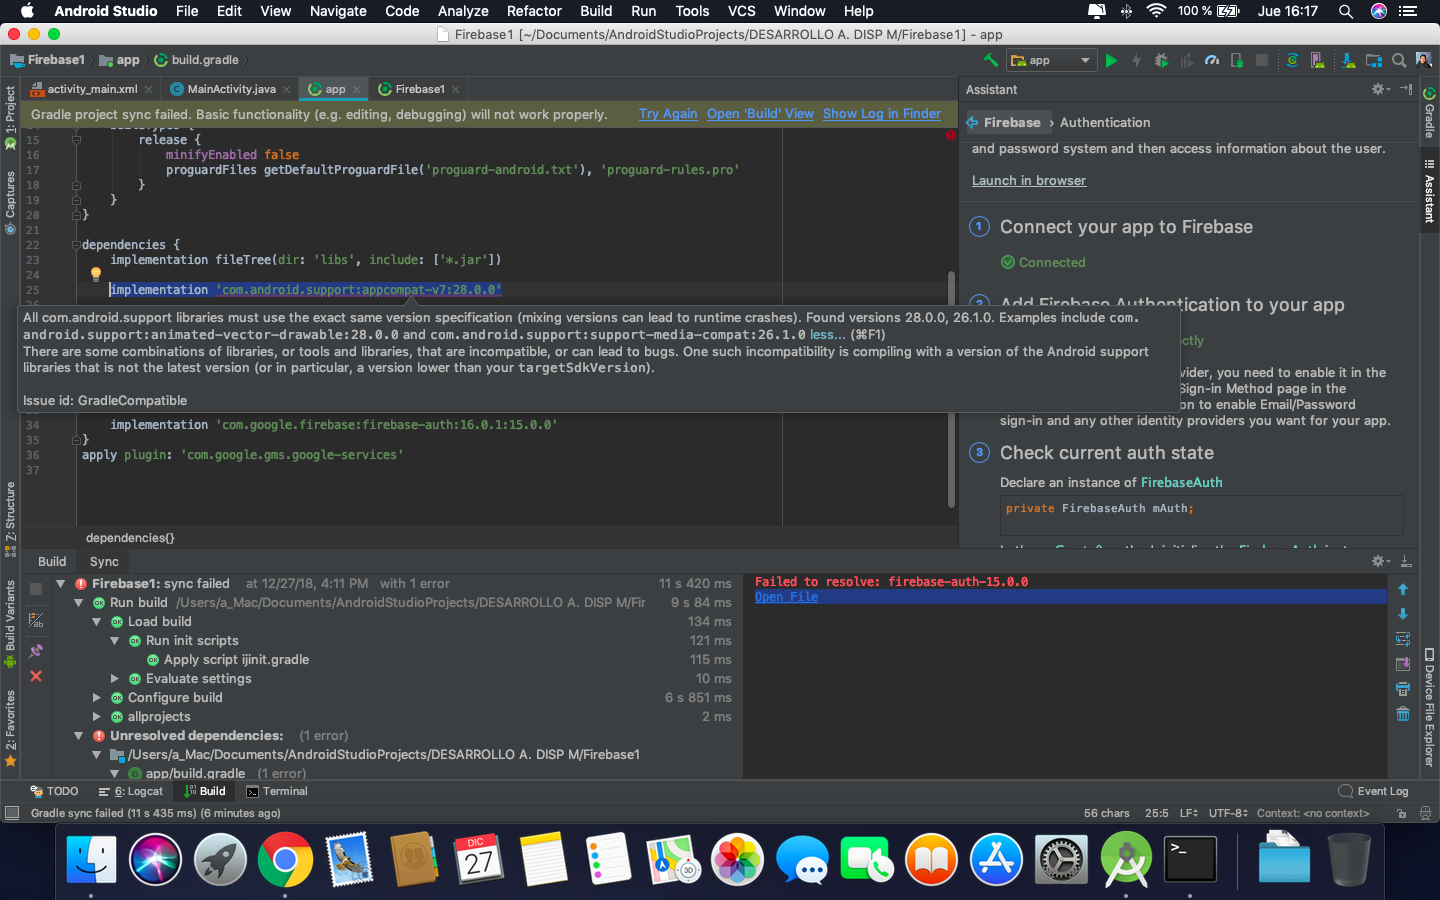Open the profiler gauge icon
The width and height of the screenshot is (1440, 900).
coord(1212,60)
